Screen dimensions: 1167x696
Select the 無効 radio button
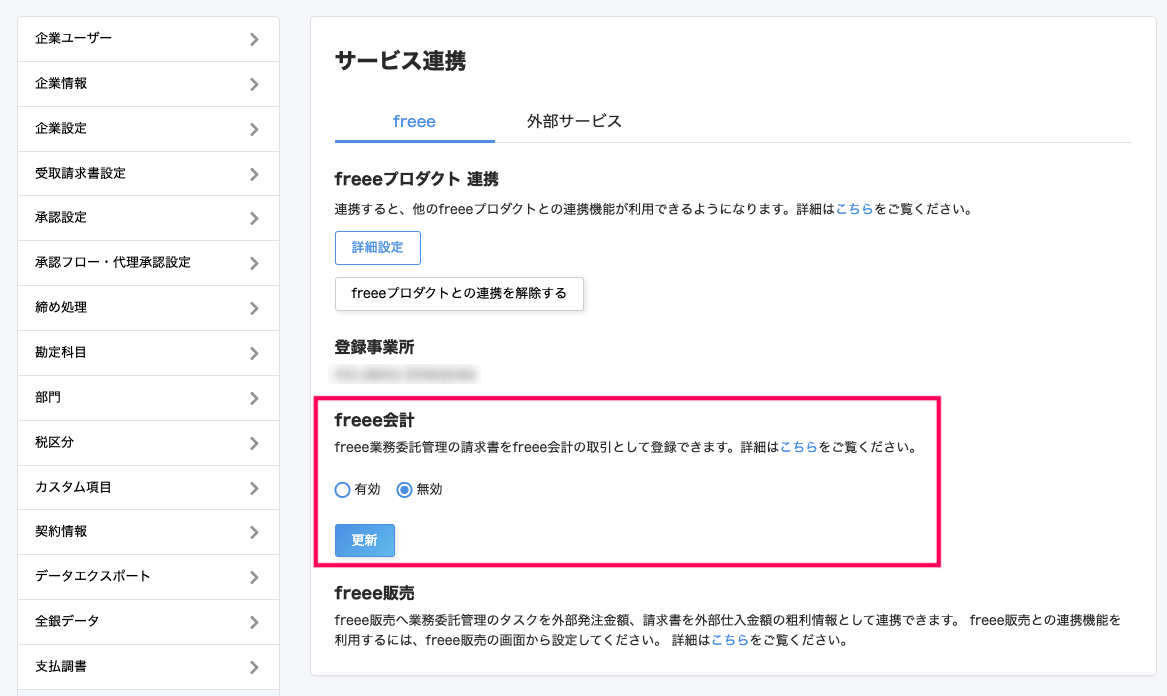[404, 490]
